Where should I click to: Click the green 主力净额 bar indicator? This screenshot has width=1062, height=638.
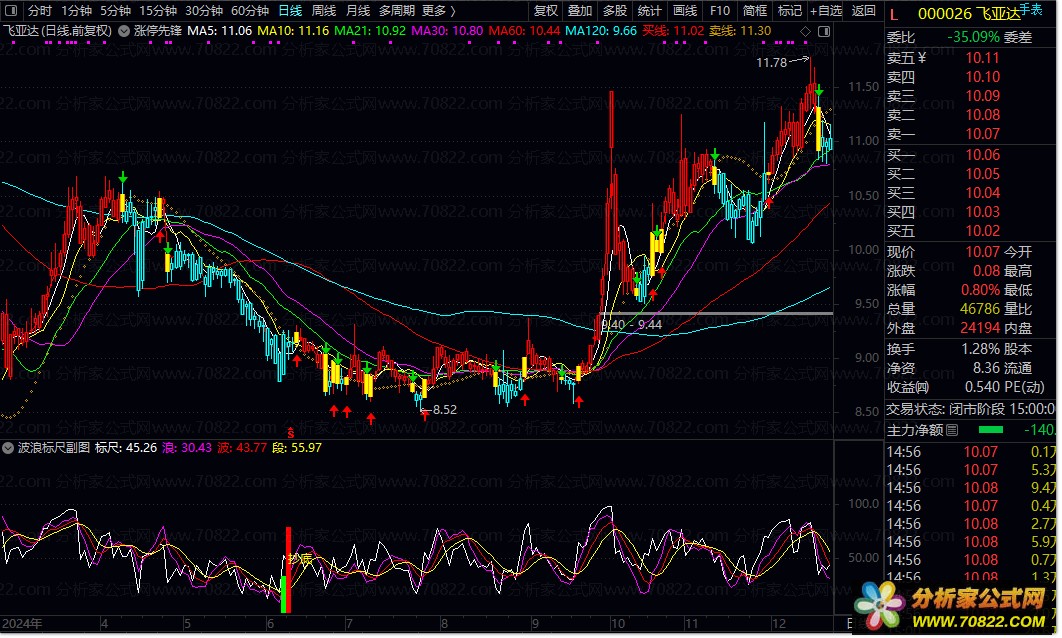point(991,429)
